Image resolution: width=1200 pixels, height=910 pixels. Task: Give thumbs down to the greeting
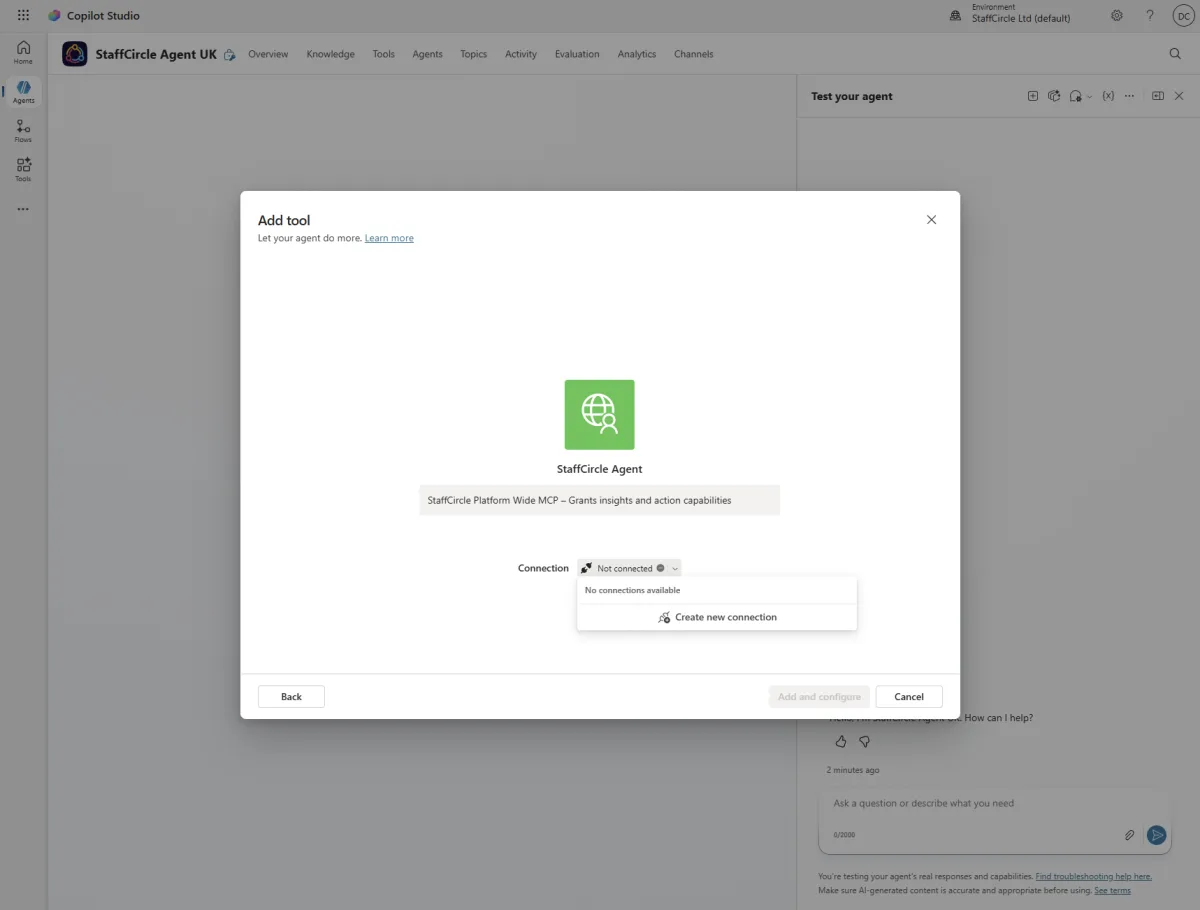click(865, 742)
